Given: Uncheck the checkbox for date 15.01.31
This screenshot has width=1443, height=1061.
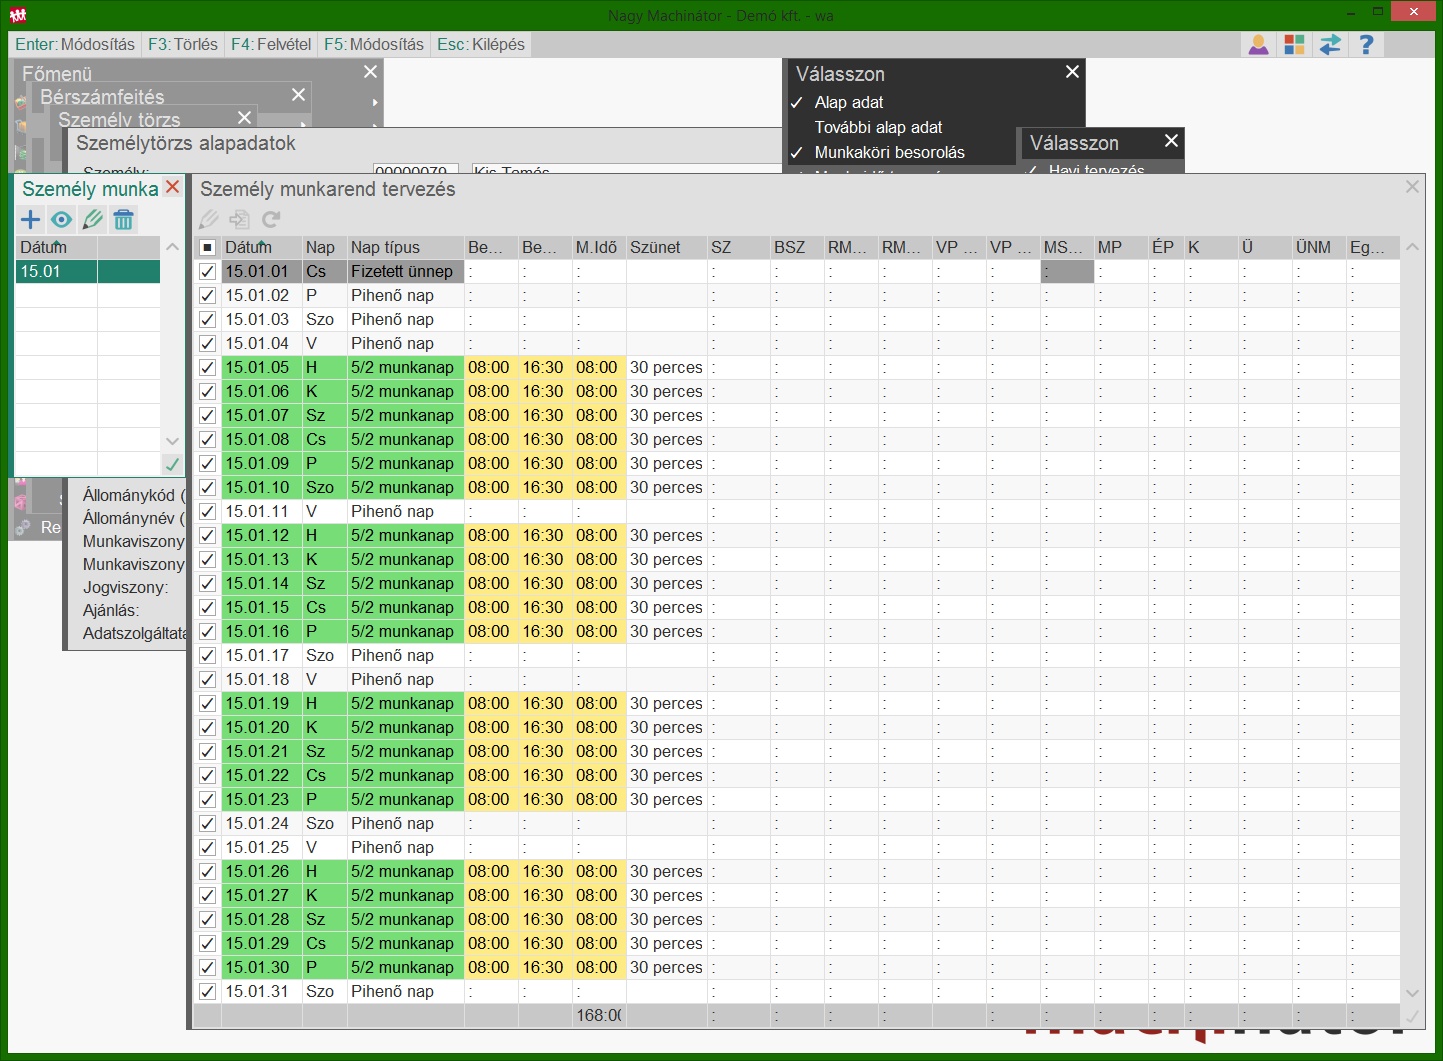Looking at the screenshot, I should (208, 991).
